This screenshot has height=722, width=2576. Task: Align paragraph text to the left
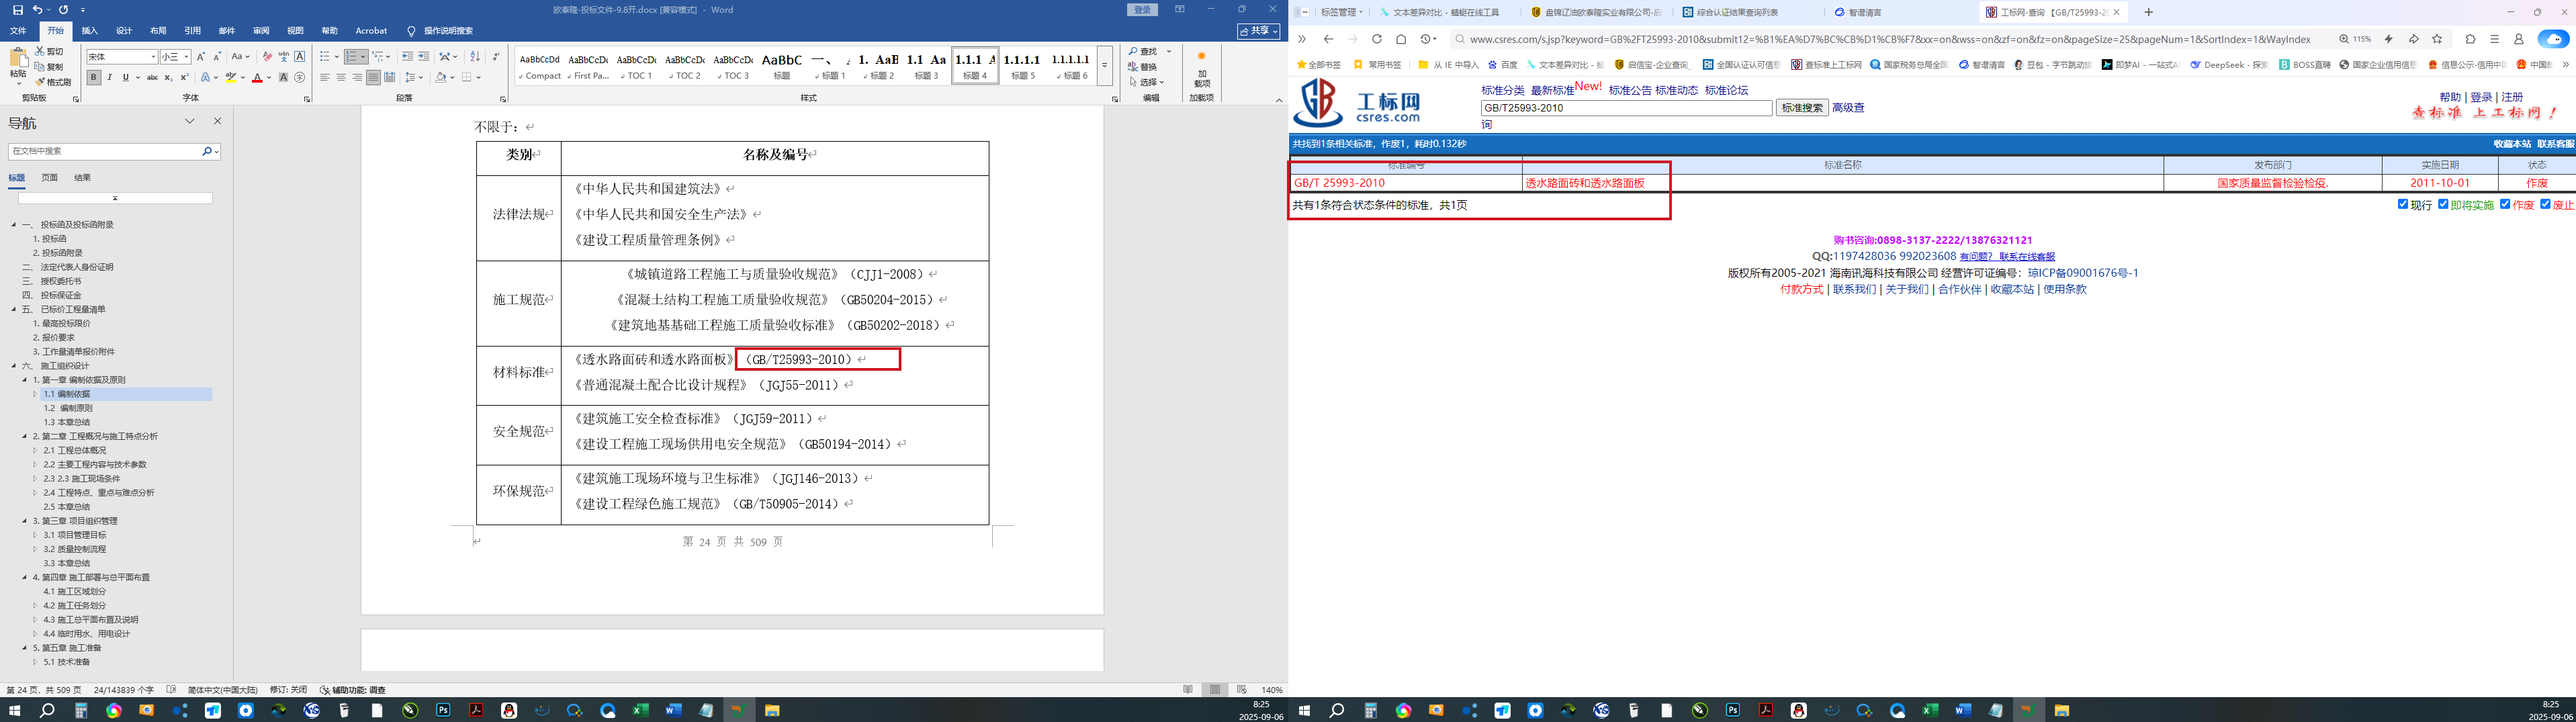[325, 77]
